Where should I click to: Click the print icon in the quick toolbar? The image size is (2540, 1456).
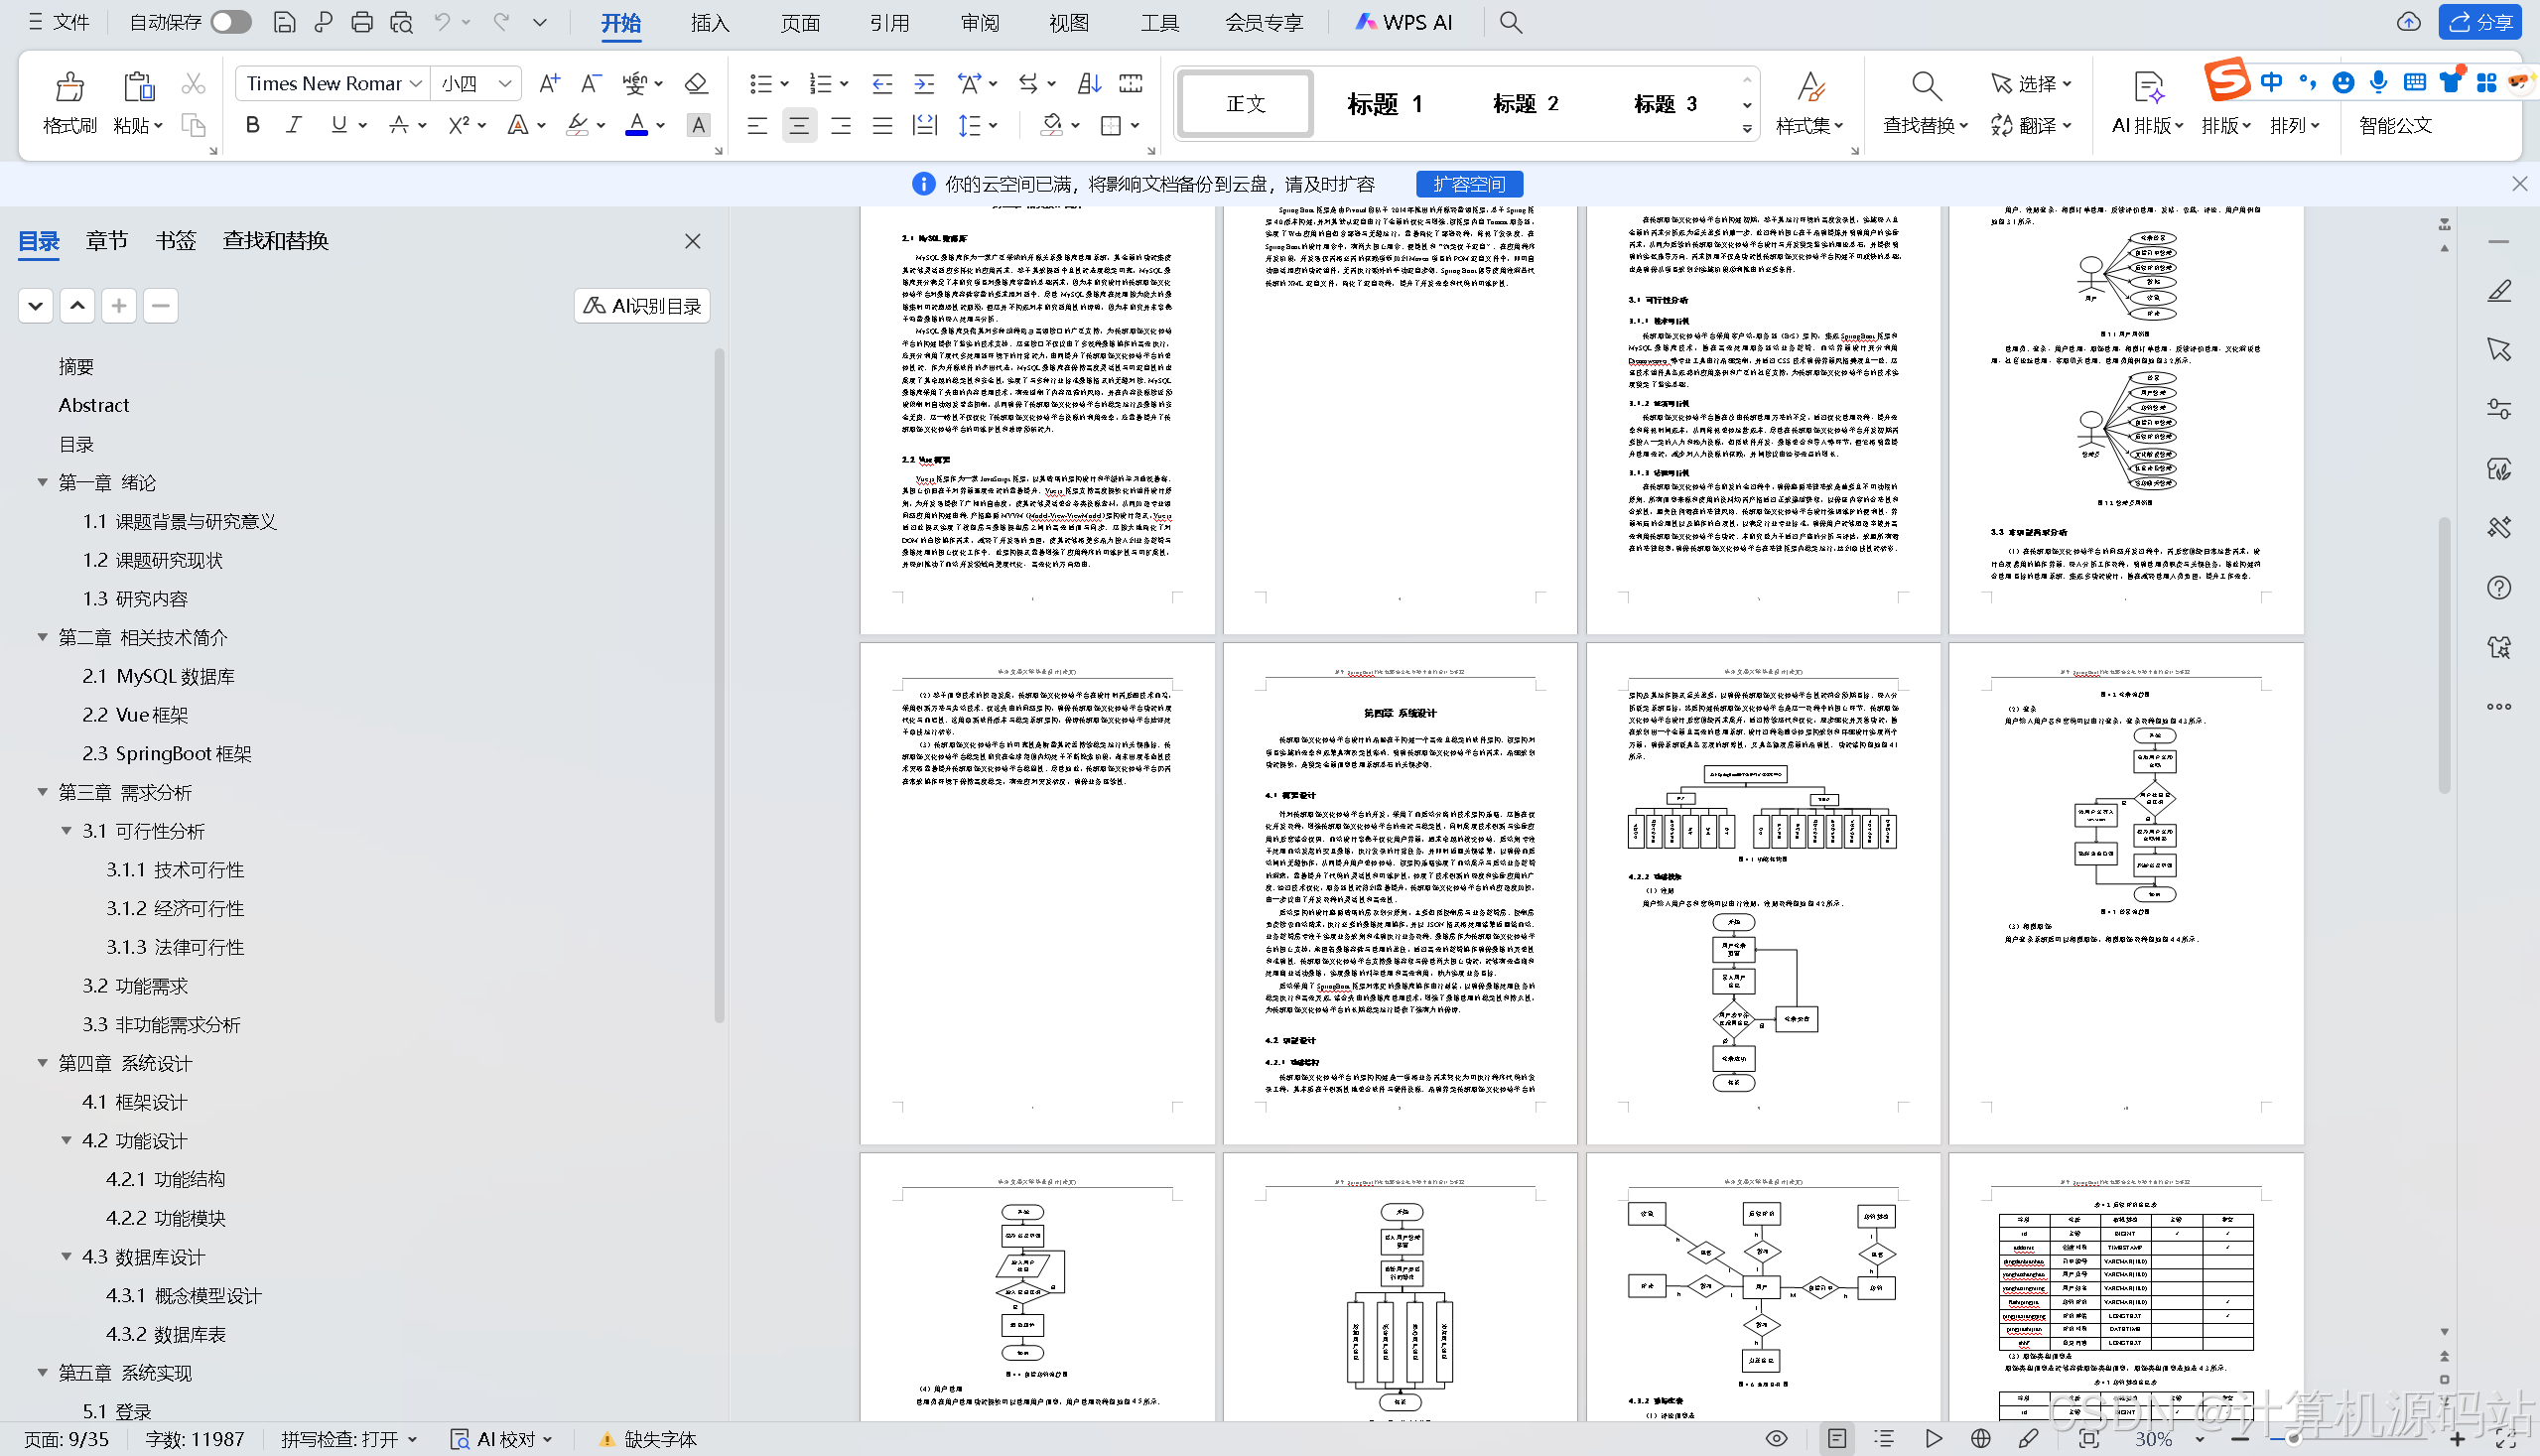click(x=362, y=22)
